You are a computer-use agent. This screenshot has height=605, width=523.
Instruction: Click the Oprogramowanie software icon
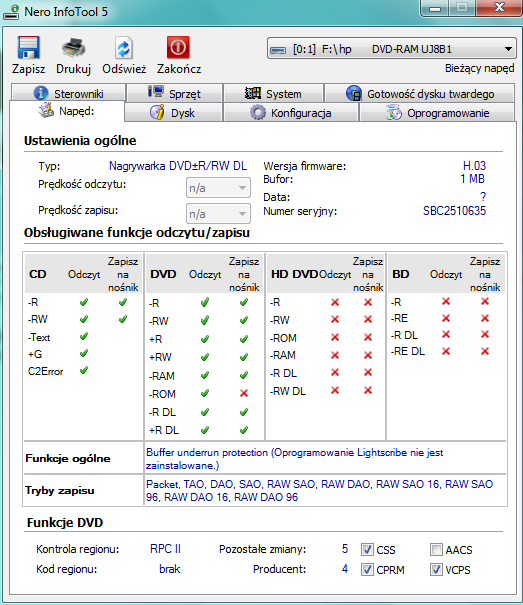394,113
